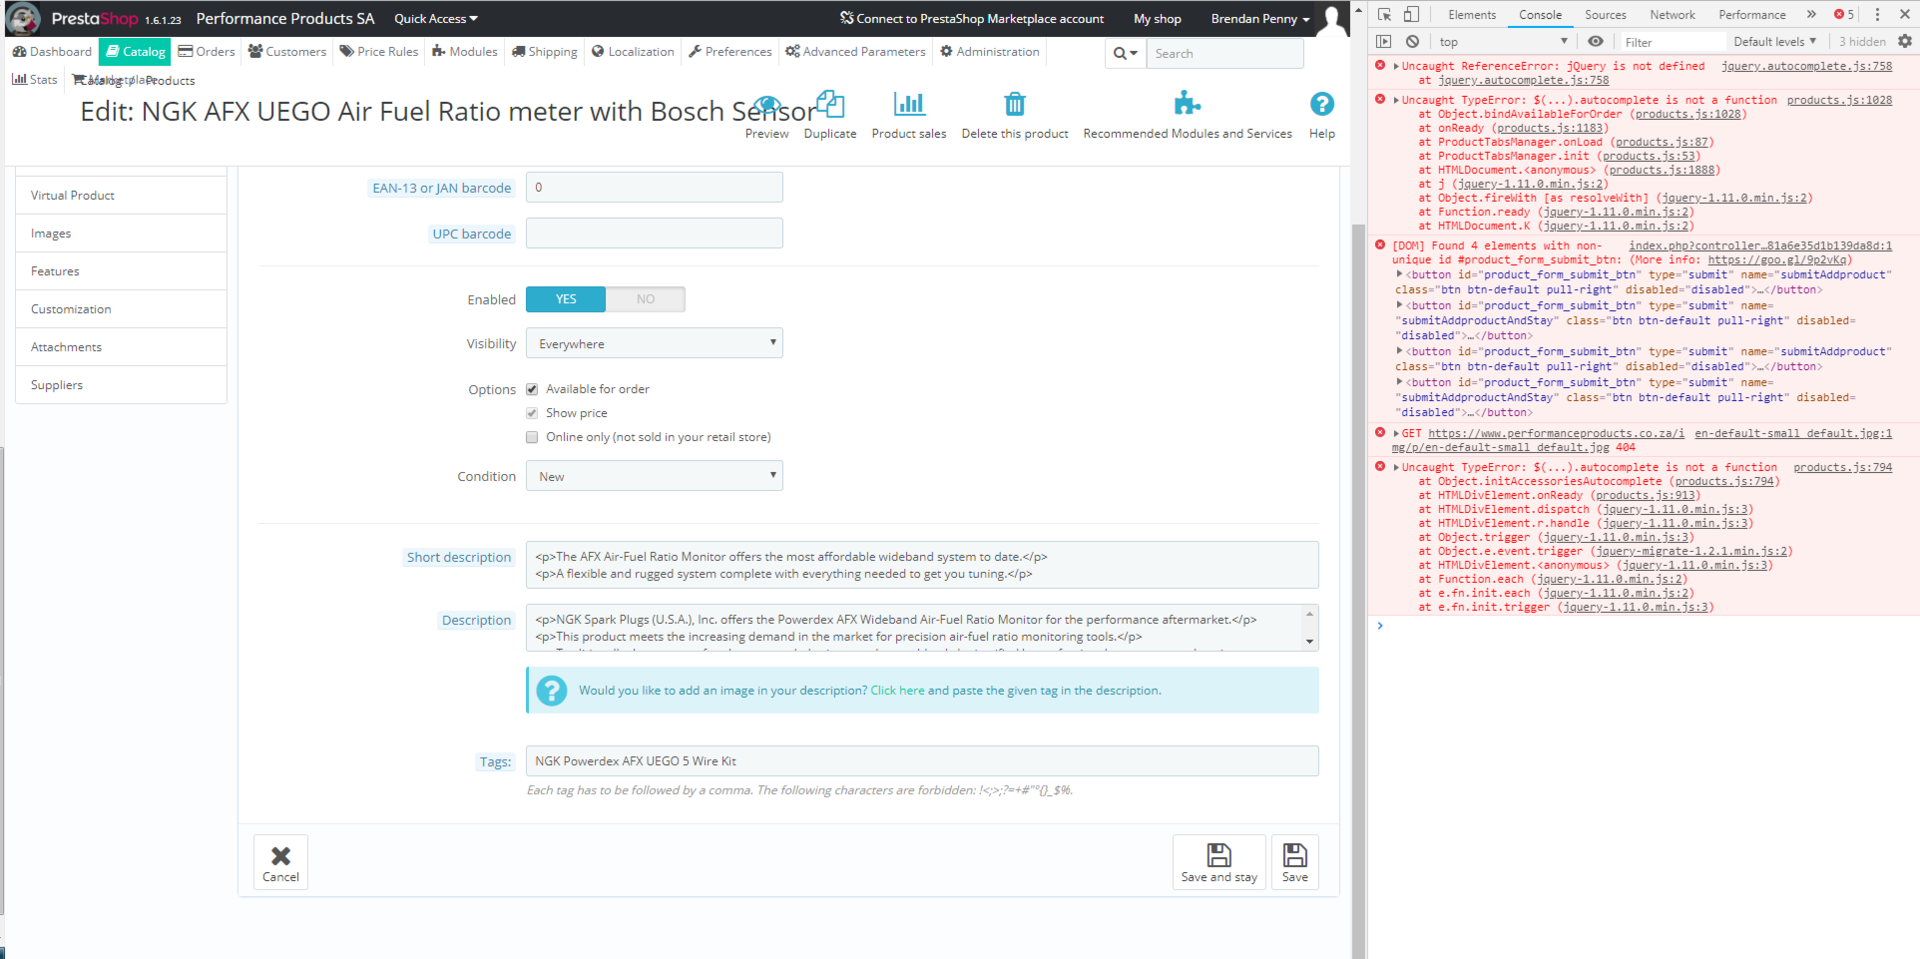This screenshot has height=959, width=1920.
Task: Click the Preview eye icon
Action: coord(767,104)
